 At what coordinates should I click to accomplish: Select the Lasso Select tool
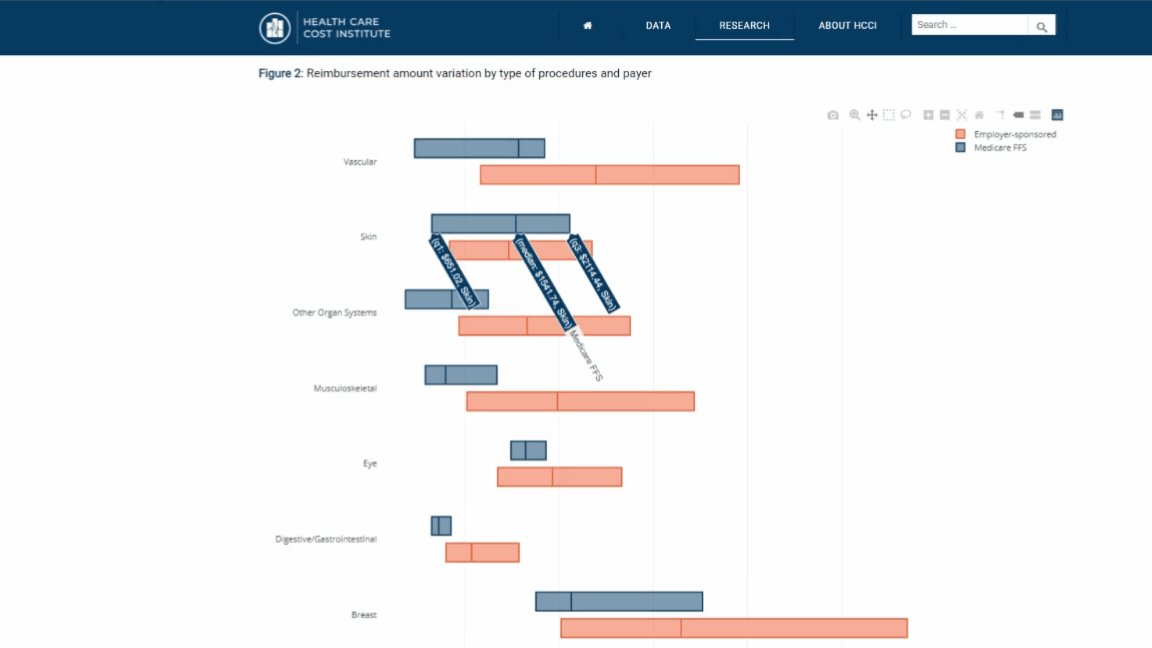[905, 115]
